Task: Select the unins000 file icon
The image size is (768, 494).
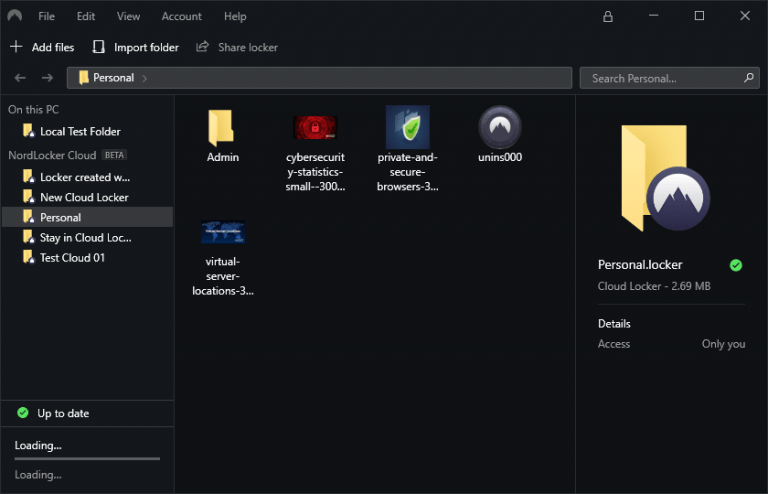Action: (x=500, y=127)
